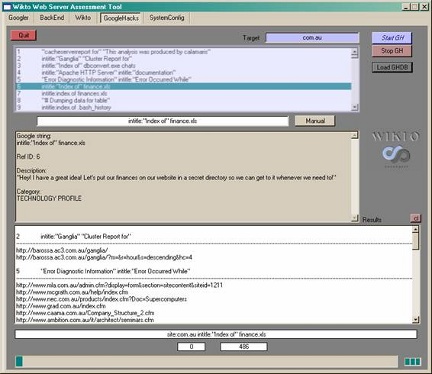Click the www.mla.com.au admin.cfm result
Viewport: 432px width, 374px height.
pos(119,285)
